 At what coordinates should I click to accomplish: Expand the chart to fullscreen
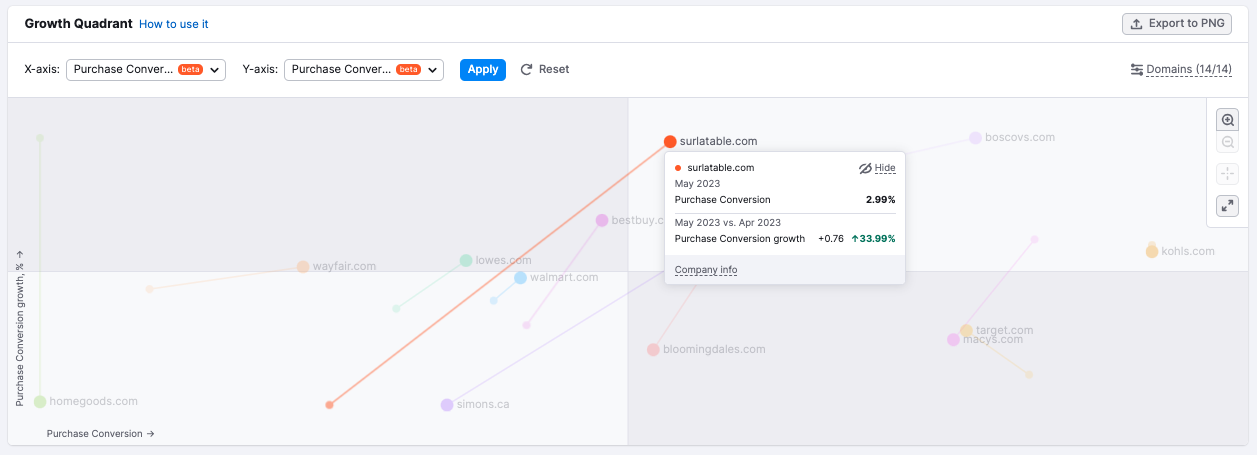(x=1227, y=206)
